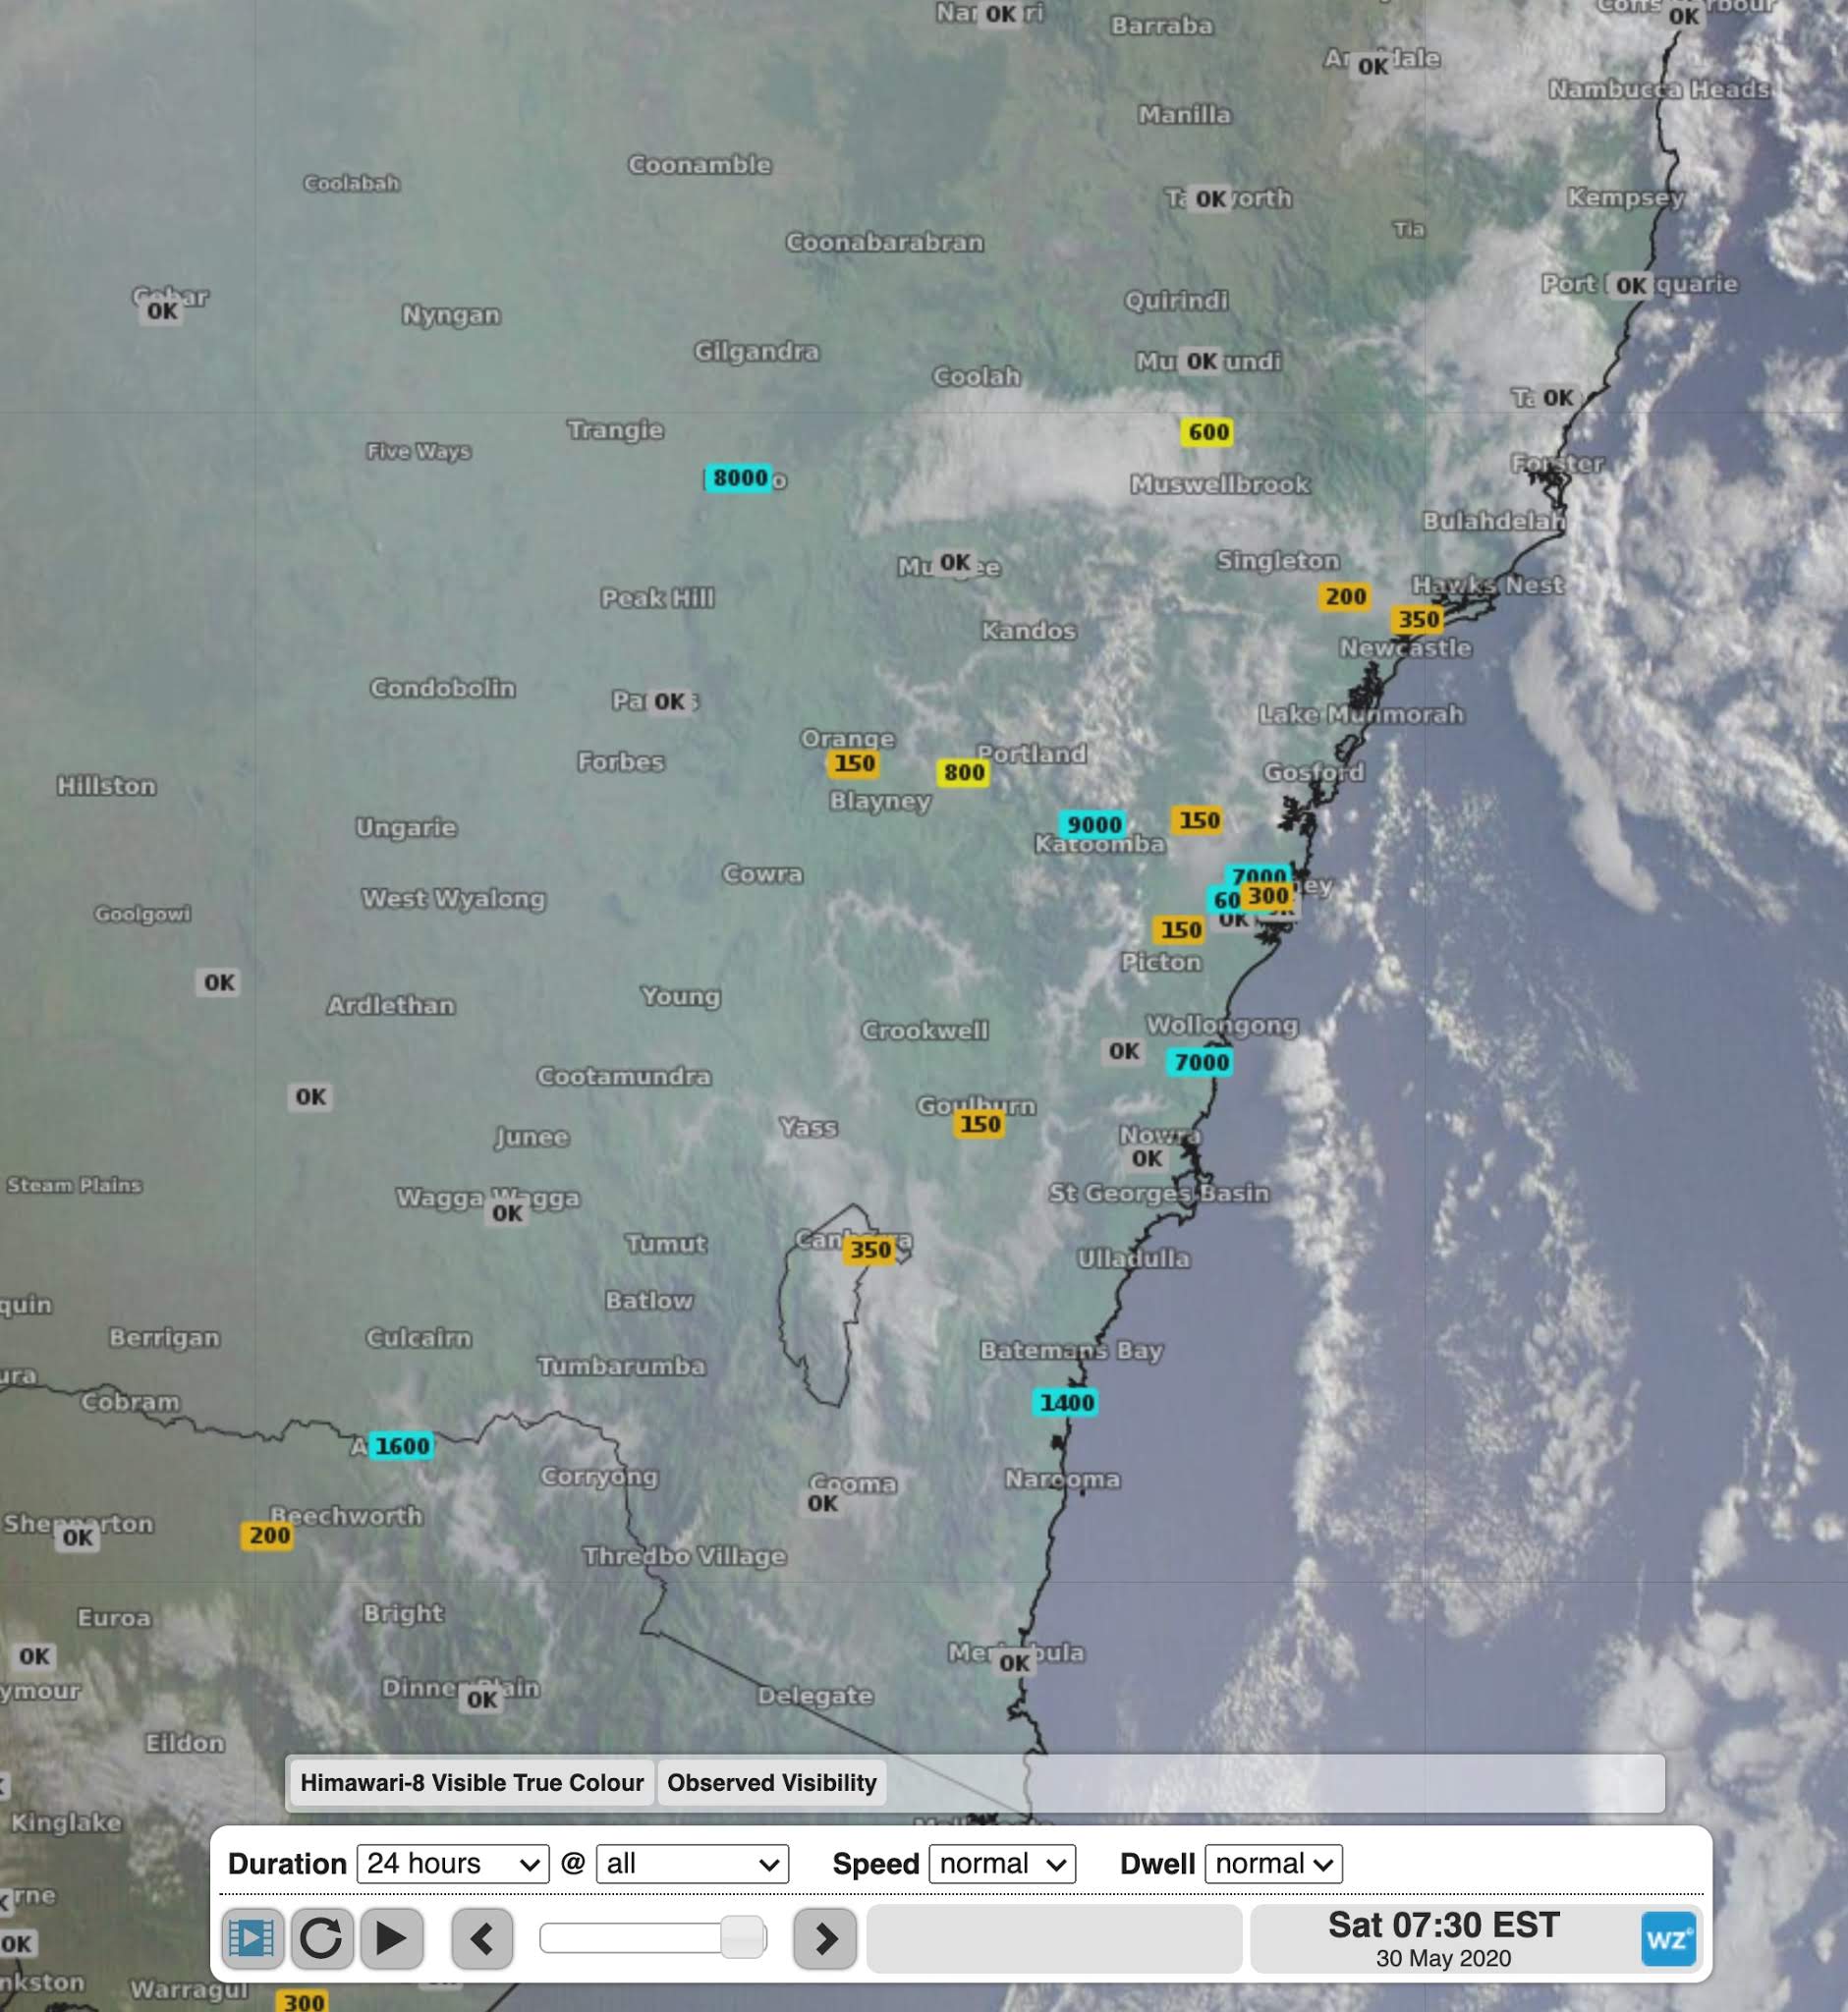Open the '@ all' frame selection dropdown
This screenshot has width=1848, height=2012.
(x=691, y=1864)
